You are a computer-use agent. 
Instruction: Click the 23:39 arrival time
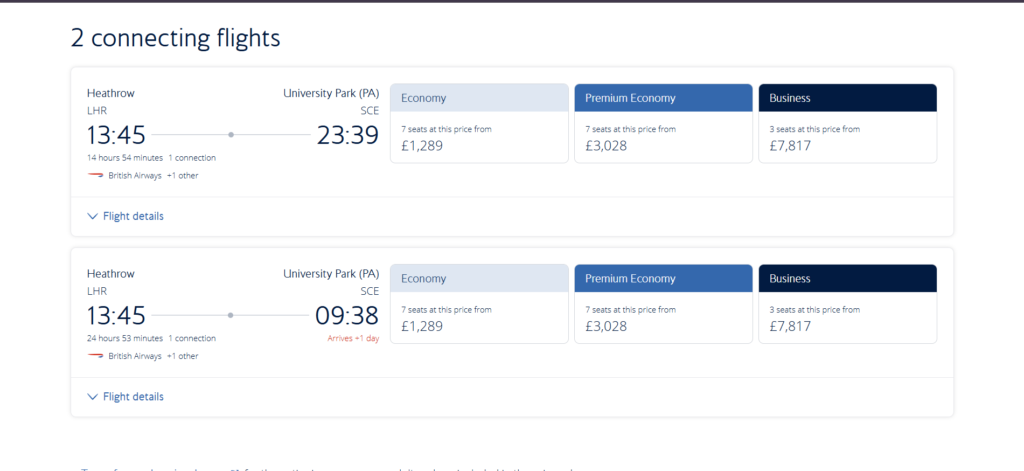(348, 135)
